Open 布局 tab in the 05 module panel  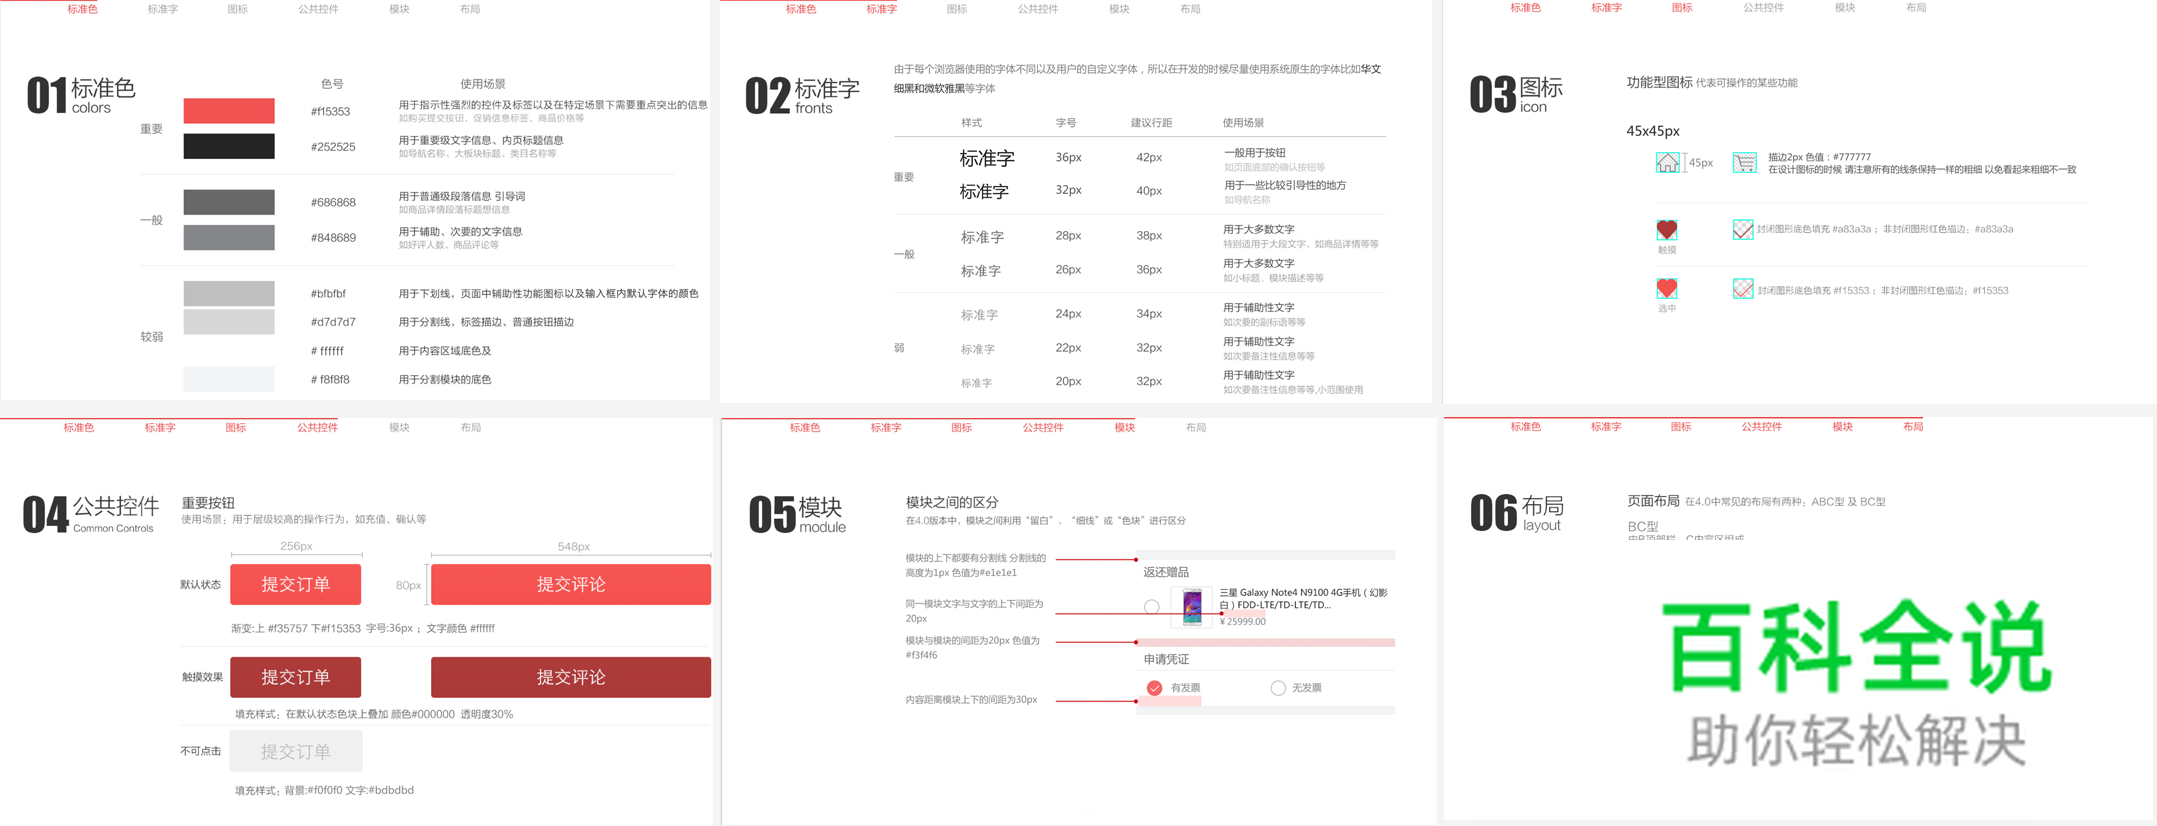1196,428
